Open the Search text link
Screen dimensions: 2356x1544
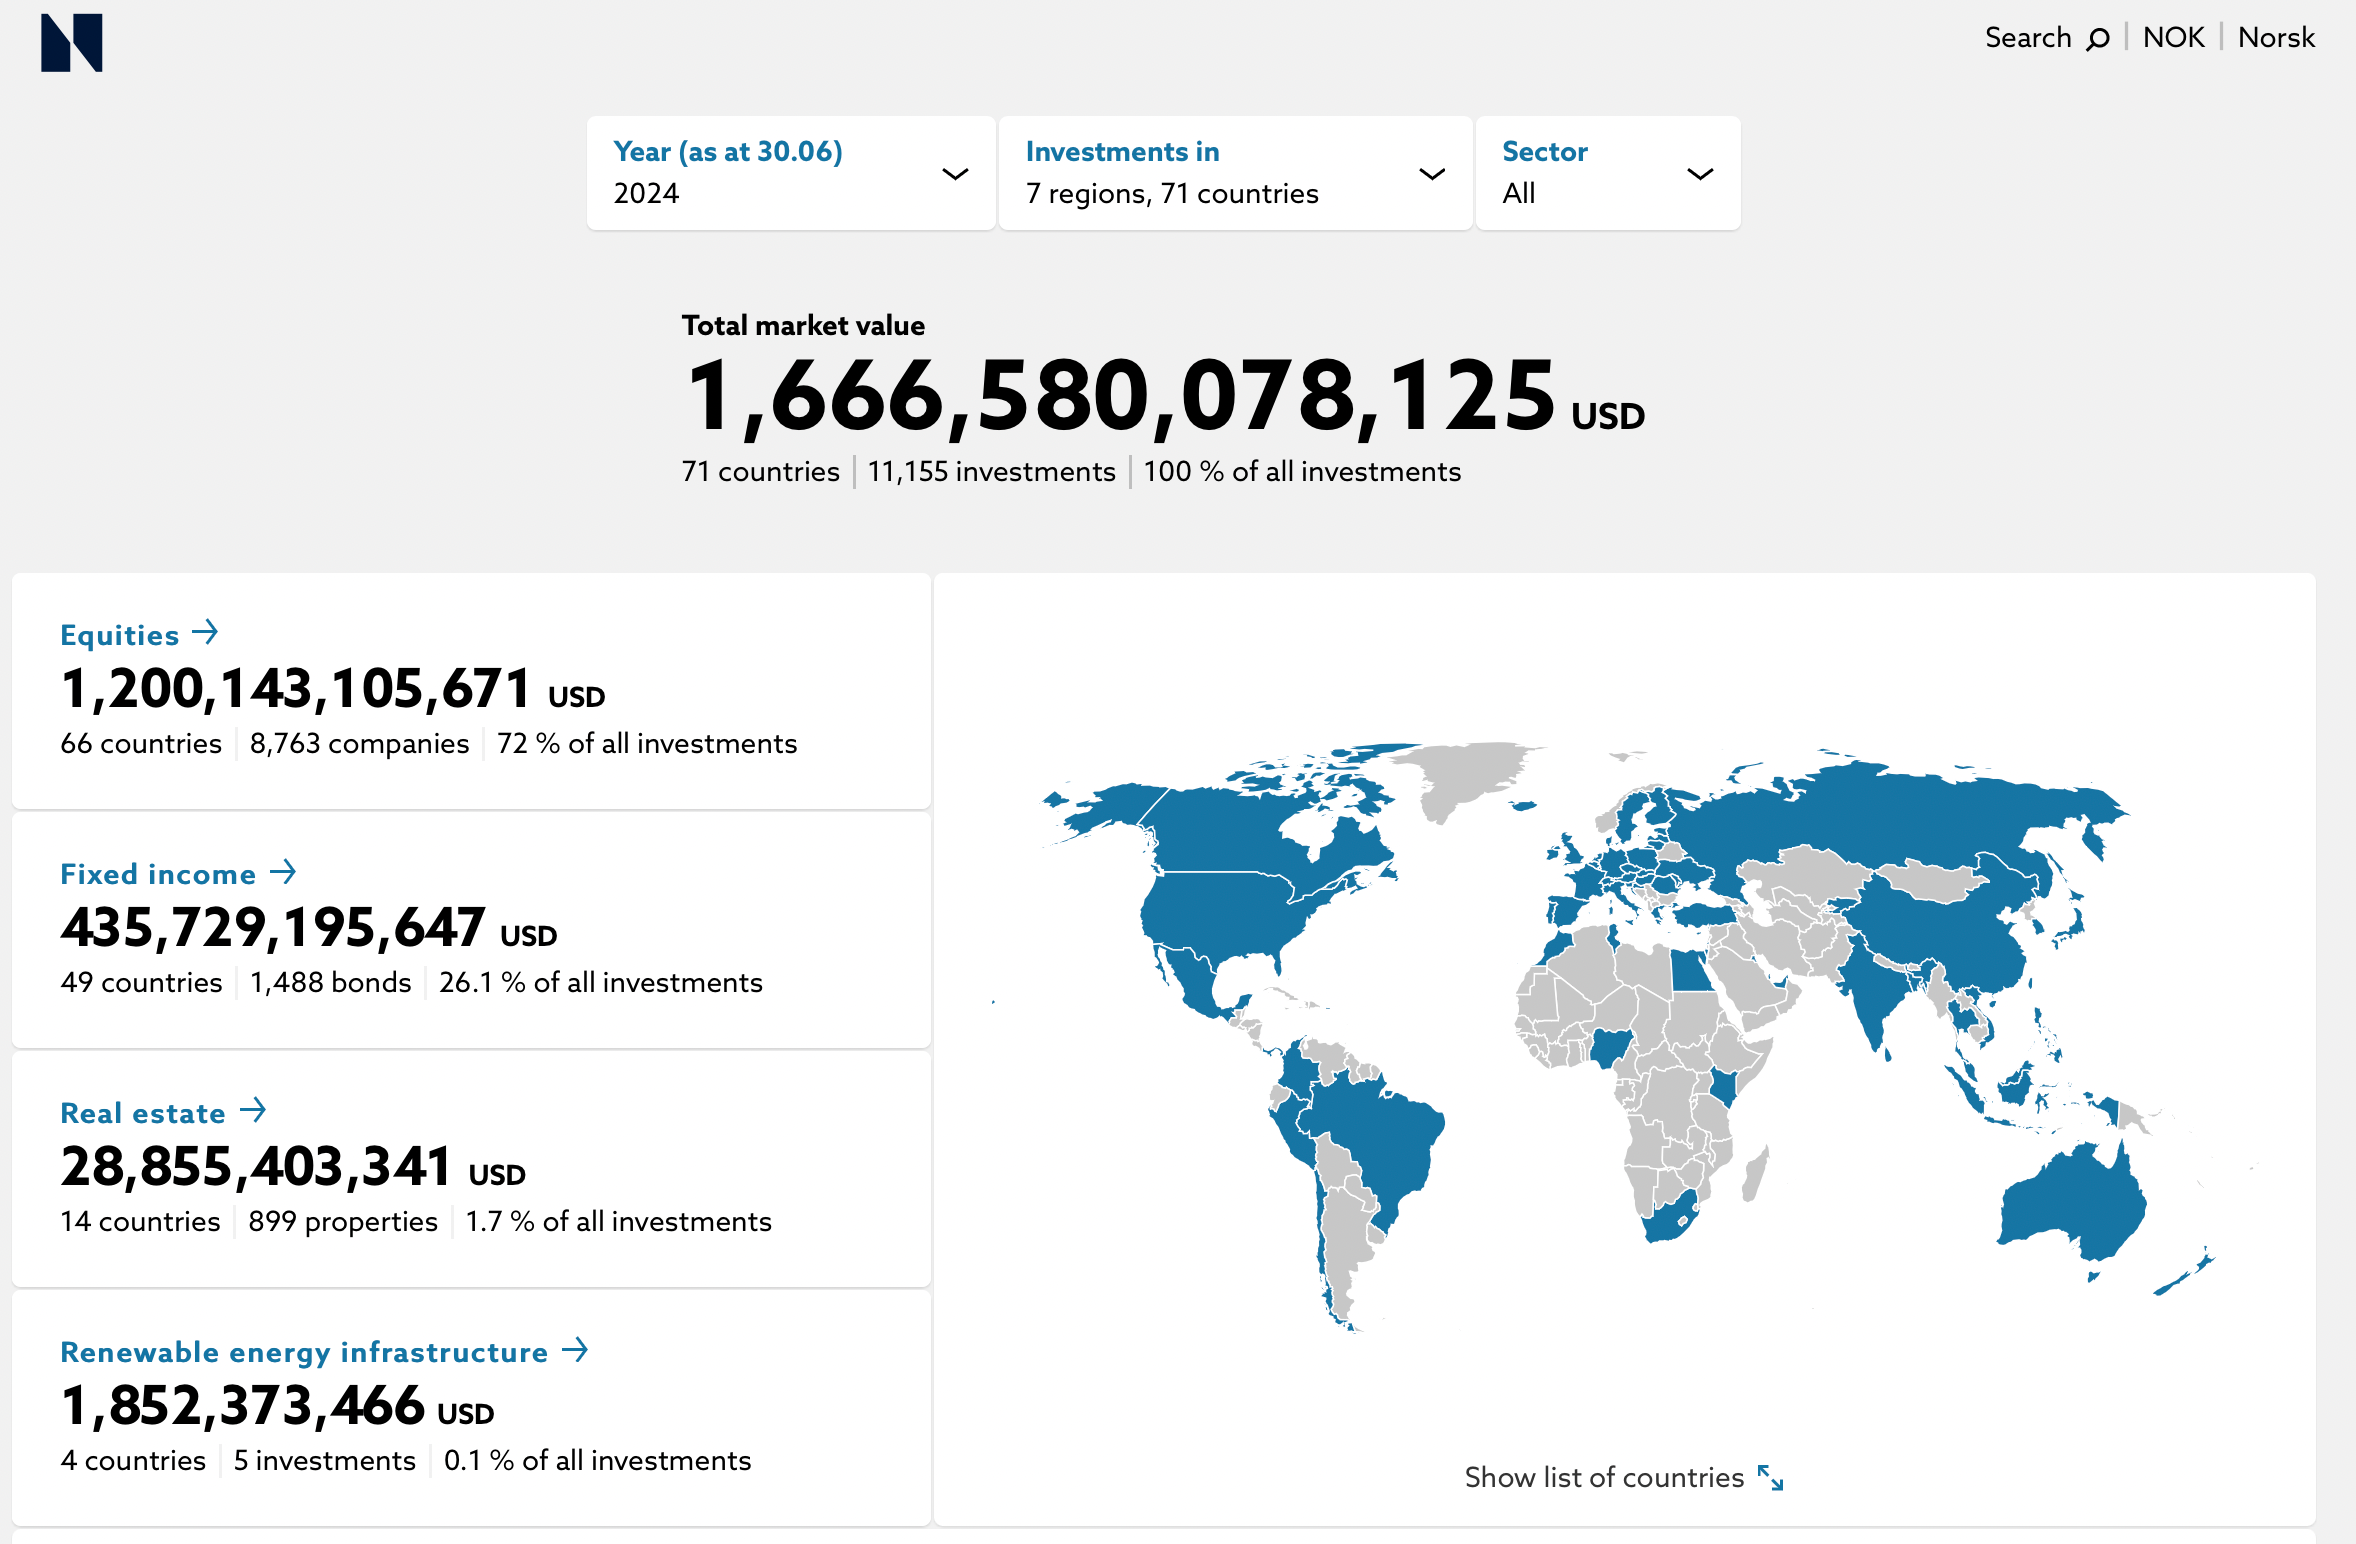point(2027,38)
